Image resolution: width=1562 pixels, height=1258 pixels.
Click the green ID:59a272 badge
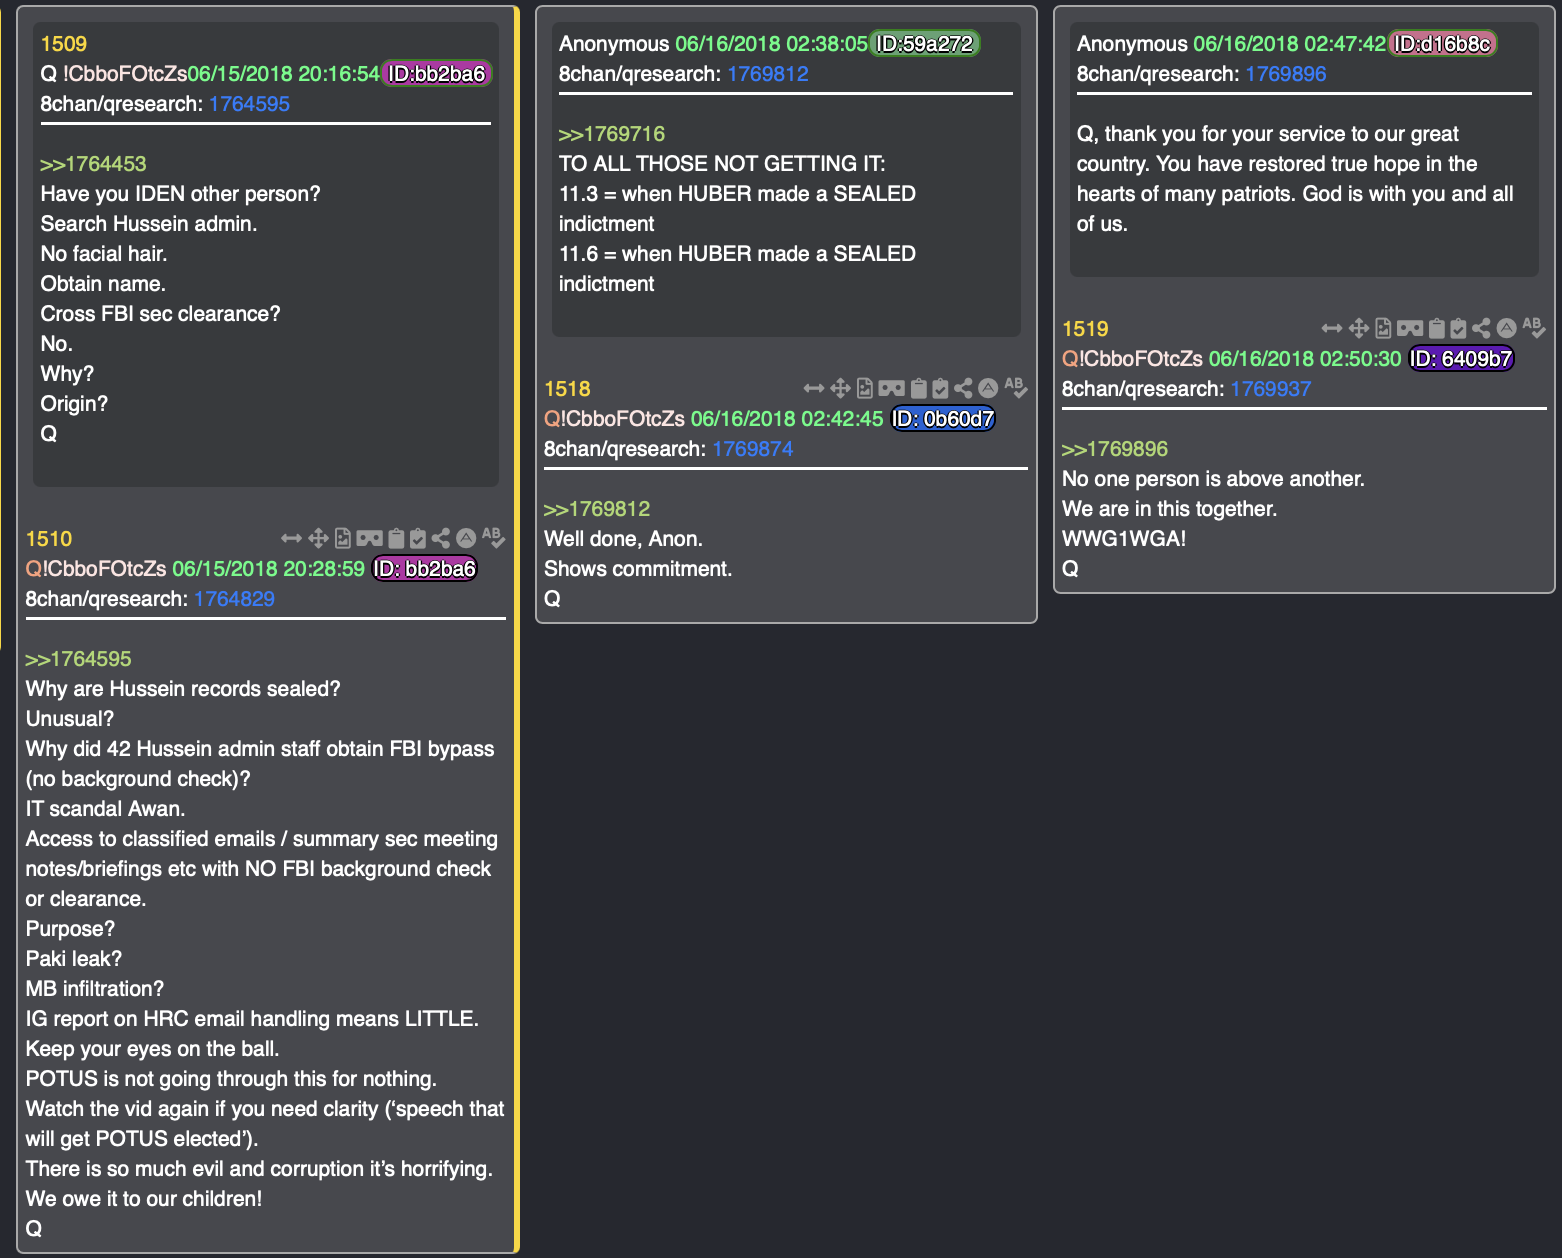click(x=924, y=44)
